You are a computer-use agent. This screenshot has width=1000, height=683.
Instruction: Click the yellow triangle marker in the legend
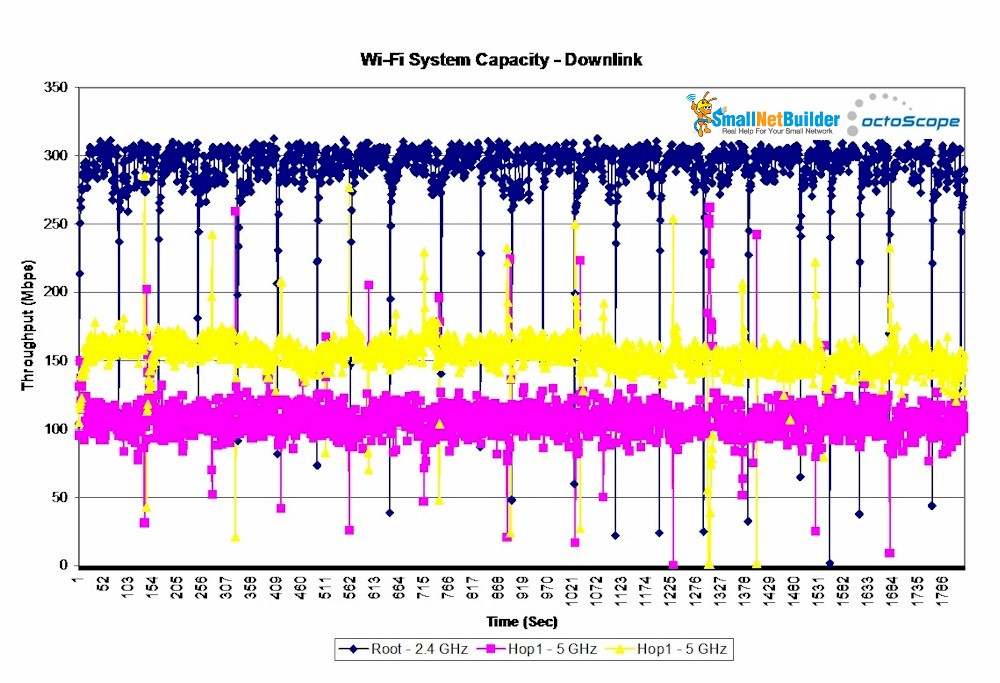coord(621,649)
